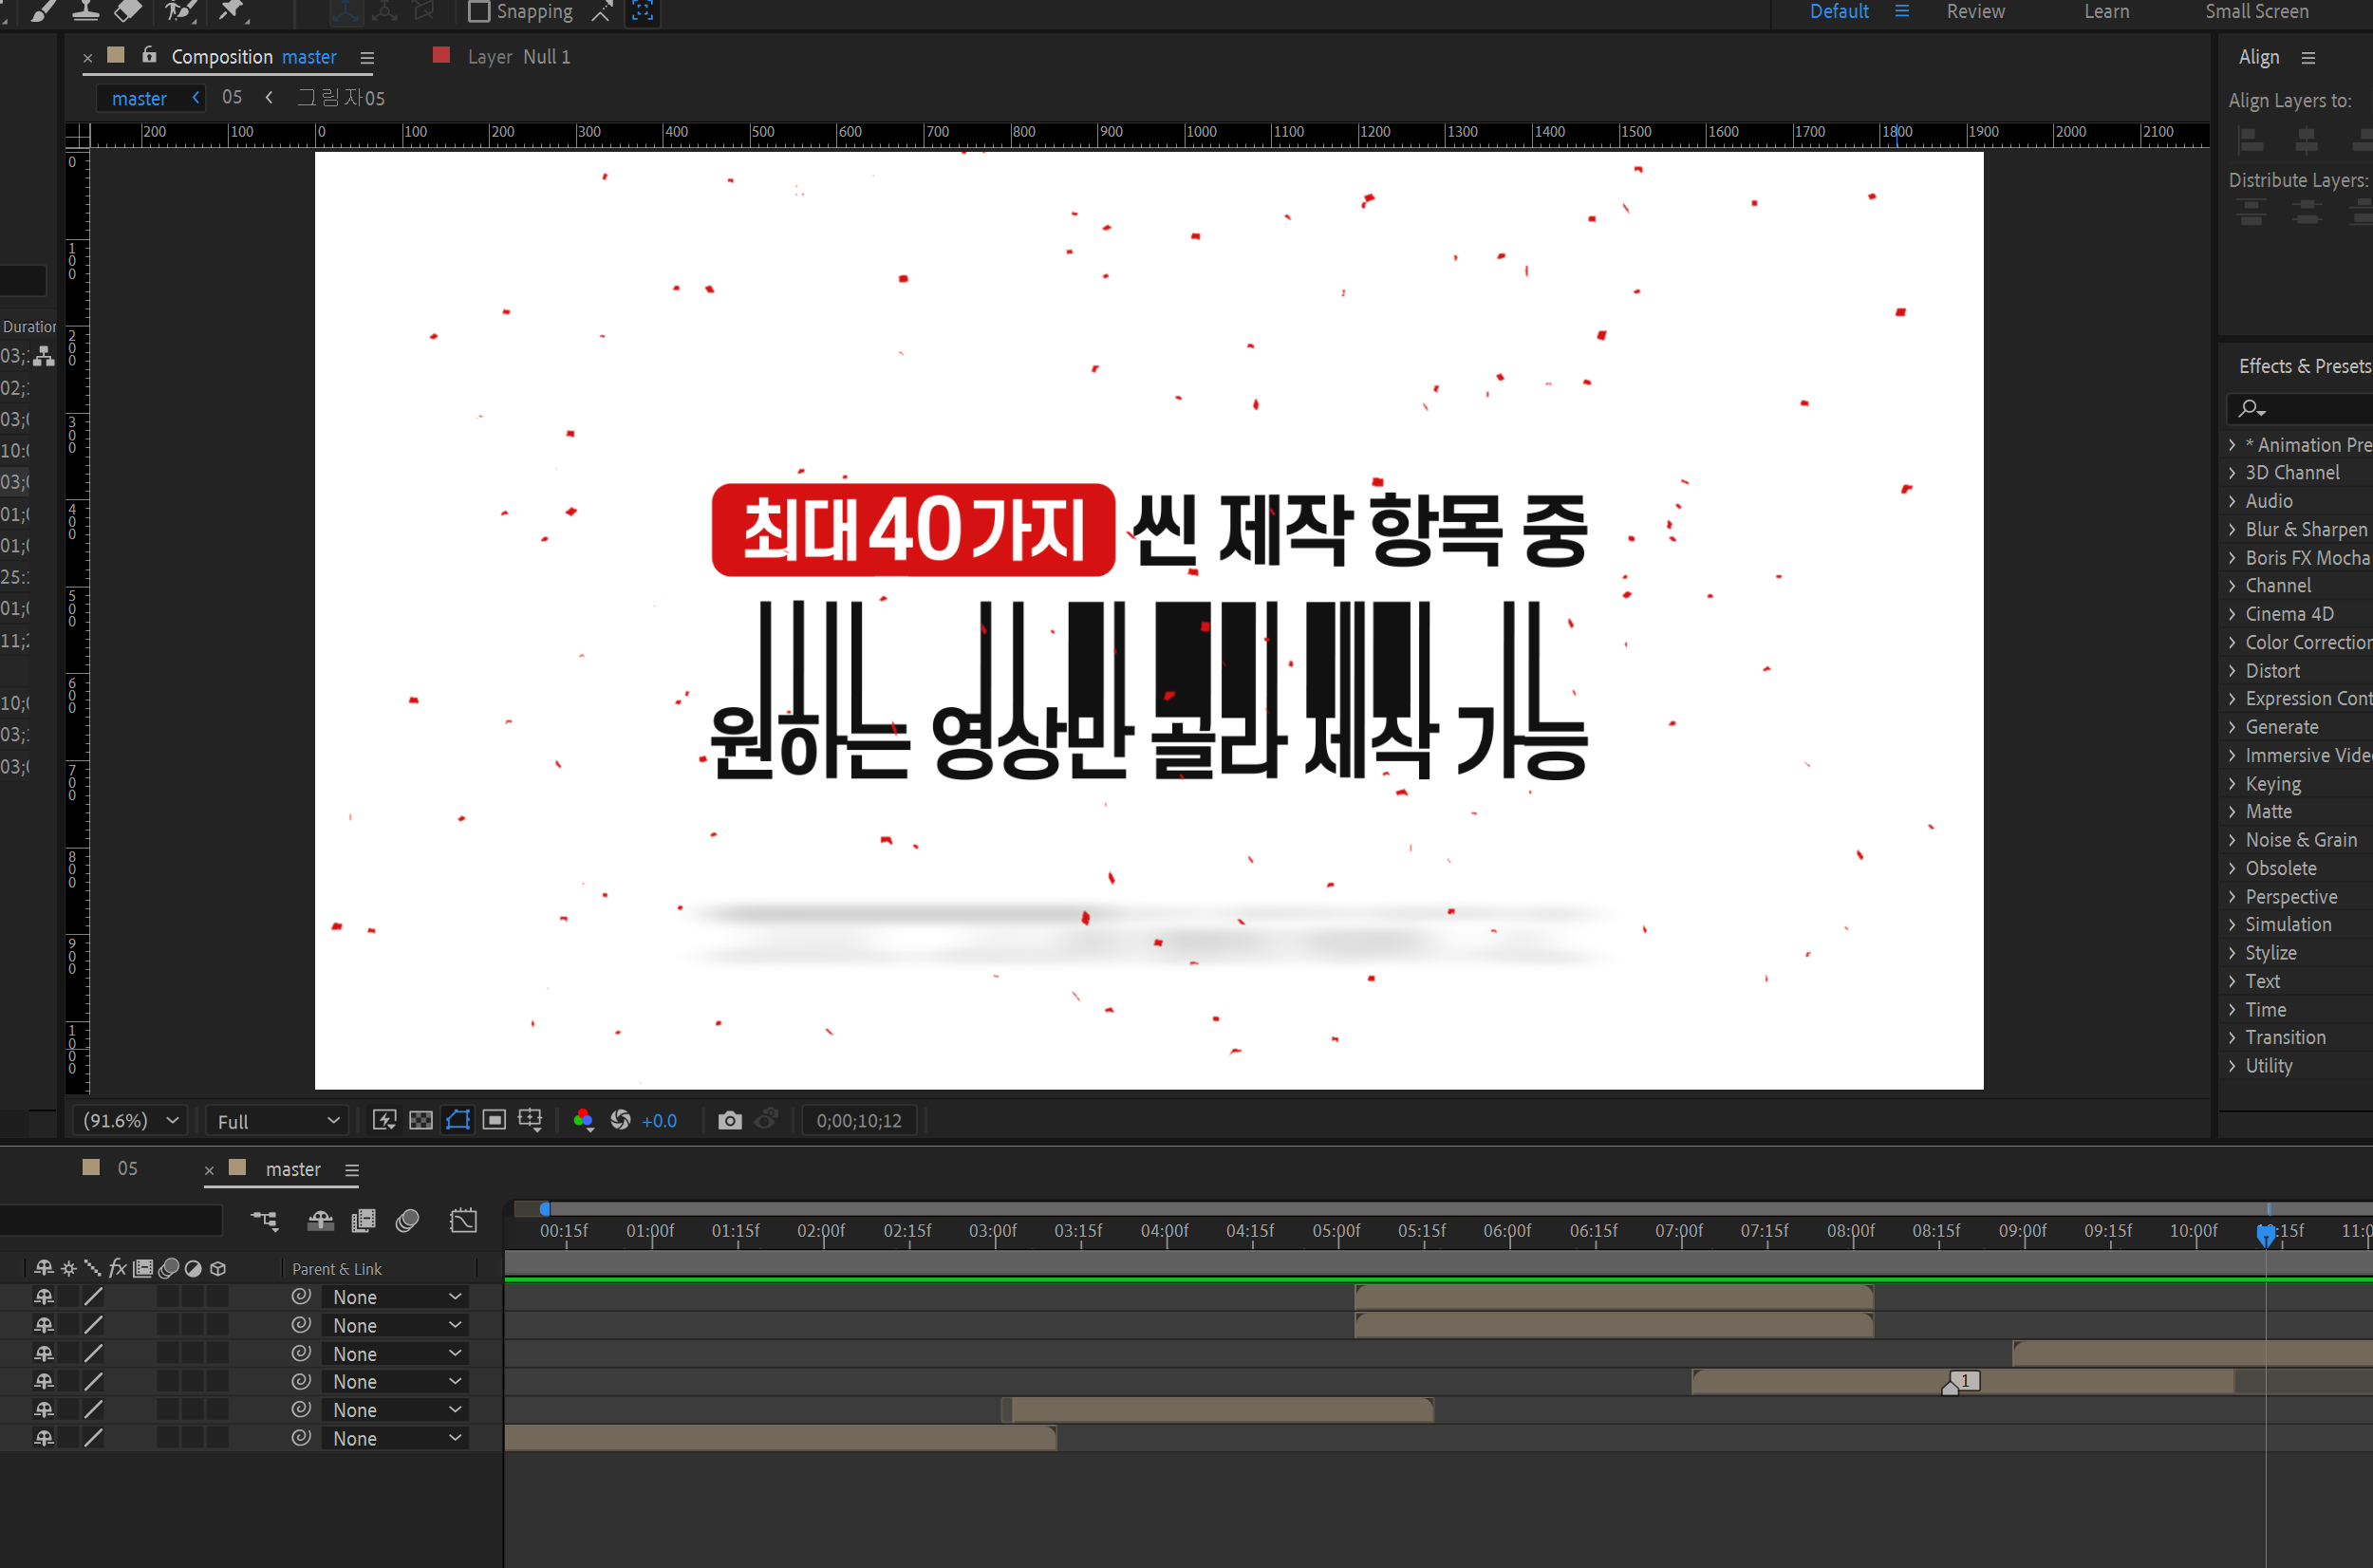Click the current time 0;00;10;12 display
This screenshot has height=1568, width=2373.
tap(859, 1121)
